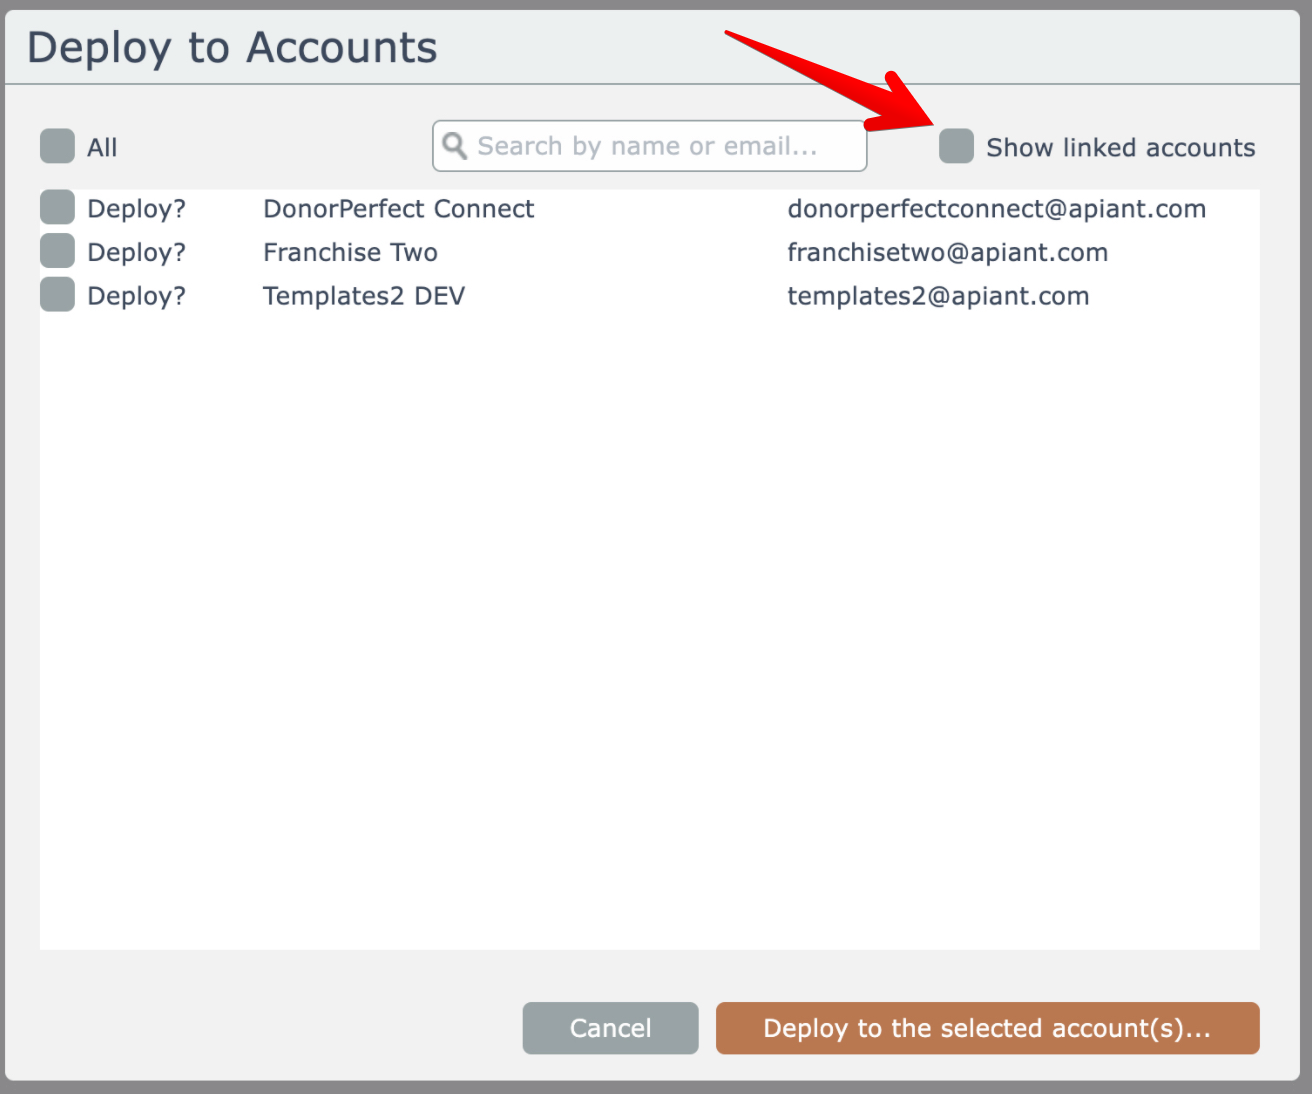Click the 'All' text label
This screenshot has width=1312, height=1094.
102,148
